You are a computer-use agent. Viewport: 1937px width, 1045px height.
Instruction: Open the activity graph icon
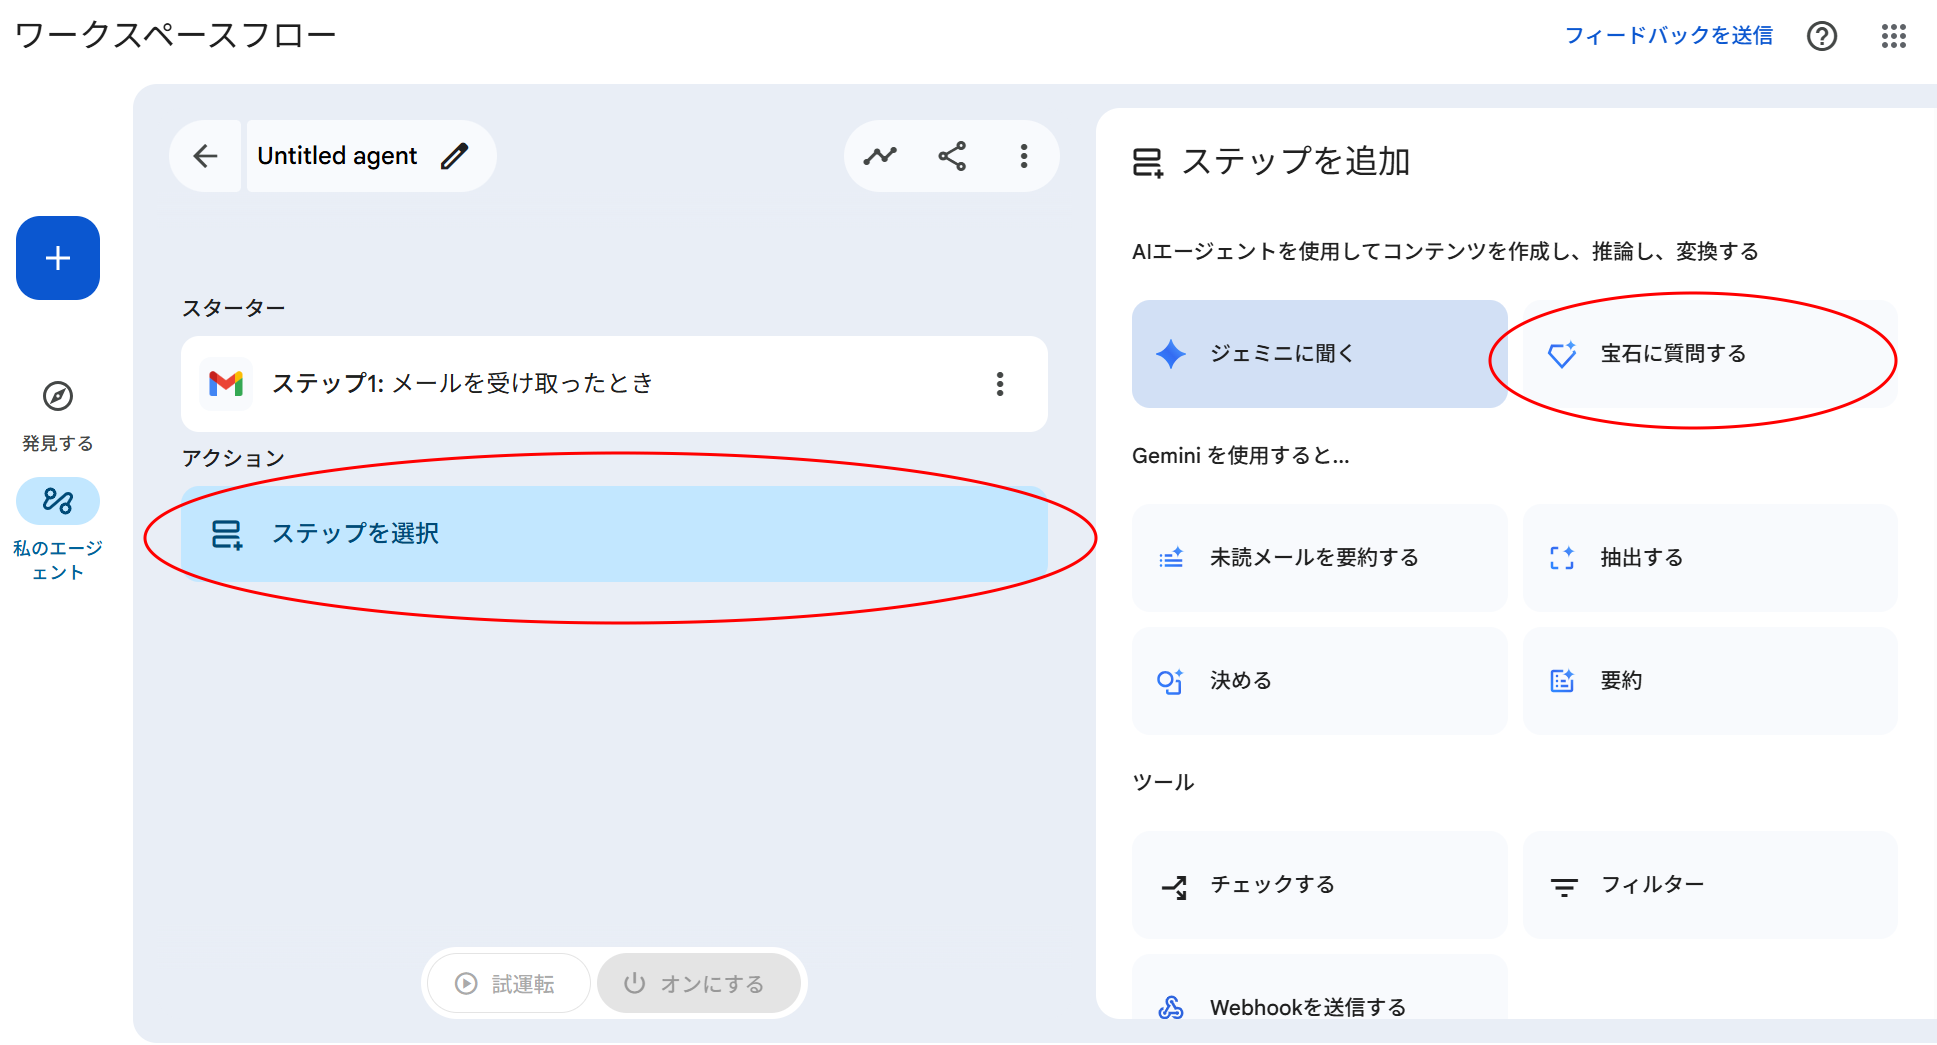[x=880, y=156]
